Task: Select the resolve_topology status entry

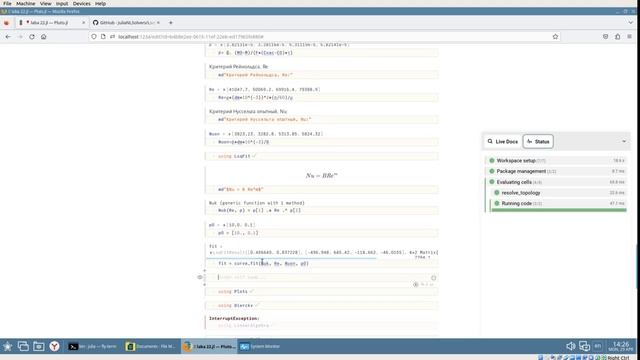Action: point(559,193)
